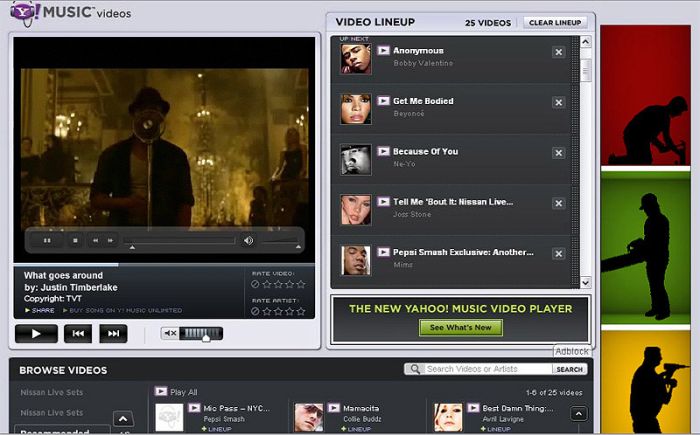
Task: Adjust the volume slider below the player
Action: click(x=203, y=333)
